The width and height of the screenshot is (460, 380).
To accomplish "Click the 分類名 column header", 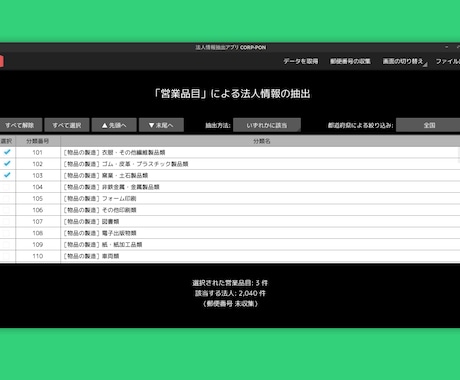I will pos(261,141).
